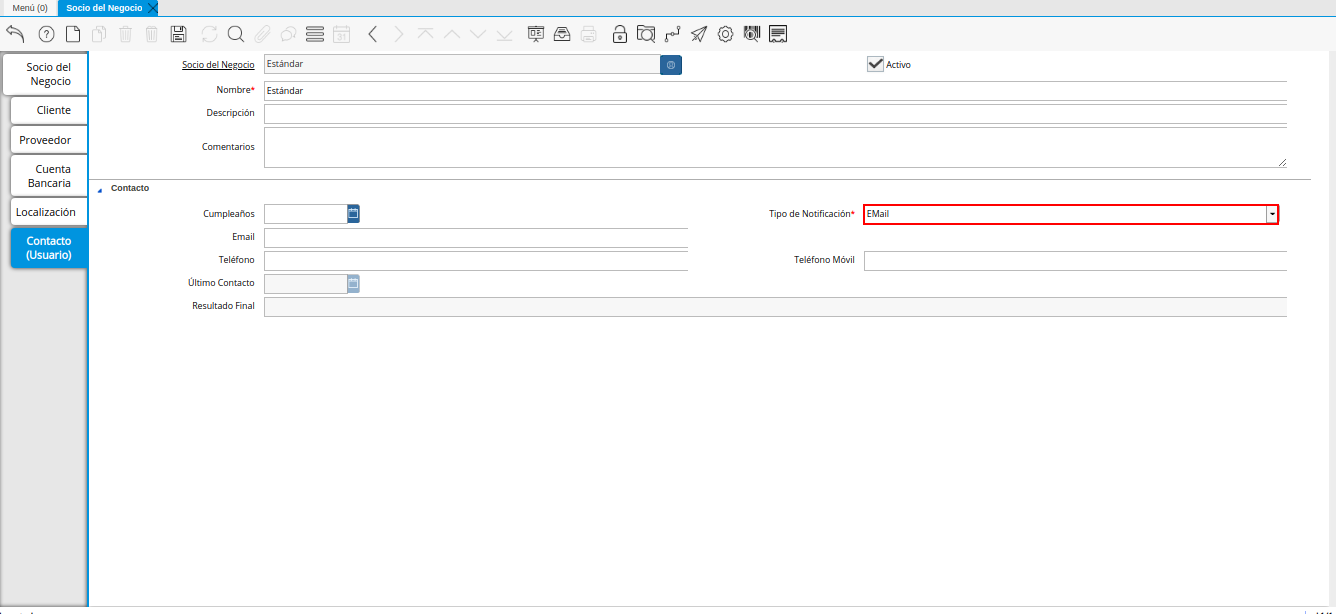Open the Tipo de Notificación dropdown
1336x614 pixels.
click(x=1271, y=214)
